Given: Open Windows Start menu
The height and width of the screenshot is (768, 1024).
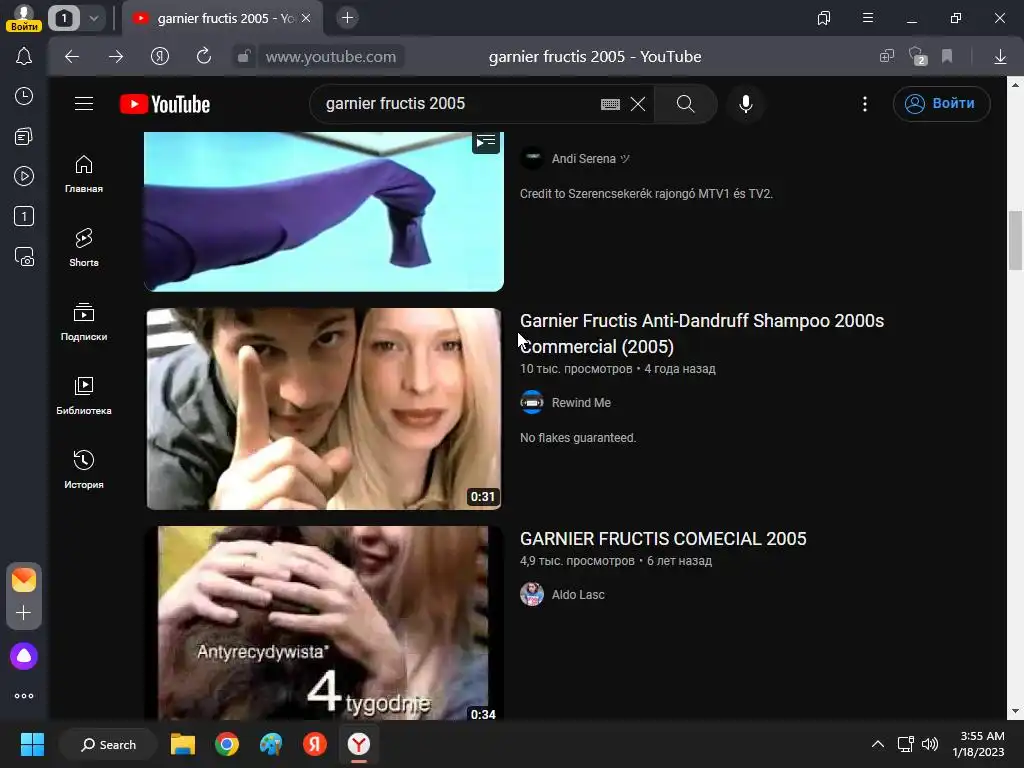Looking at the screenshot, I should tap(32, 744).
